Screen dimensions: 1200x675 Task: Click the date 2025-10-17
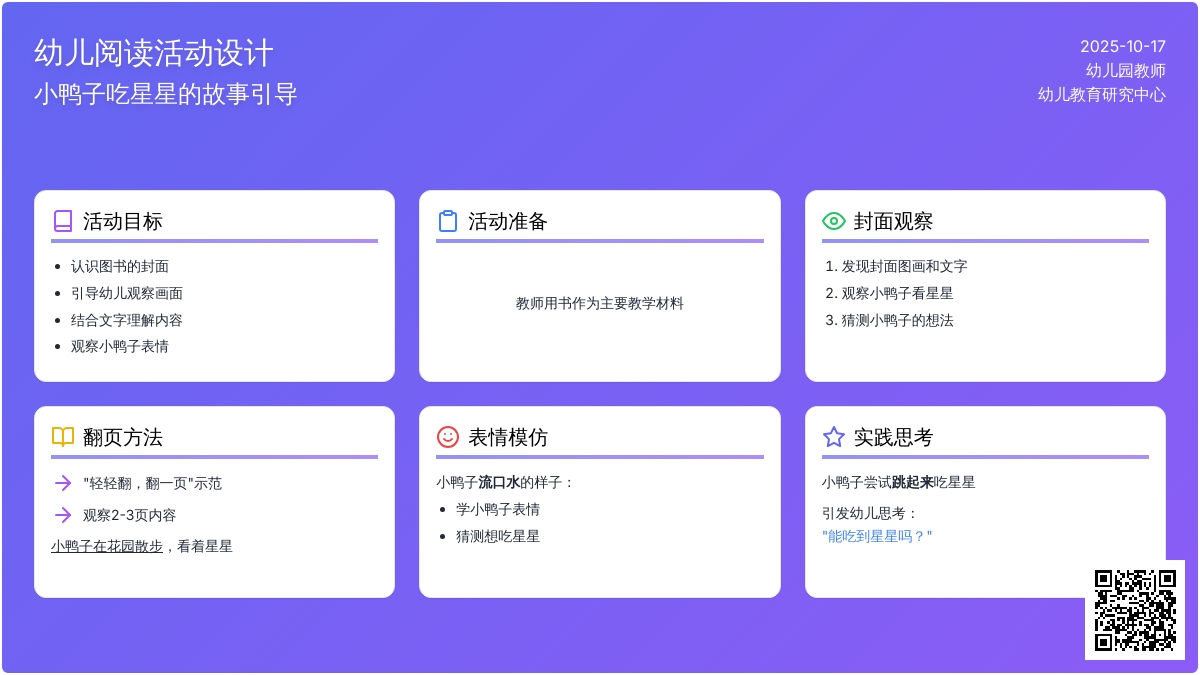point(1122,46)
